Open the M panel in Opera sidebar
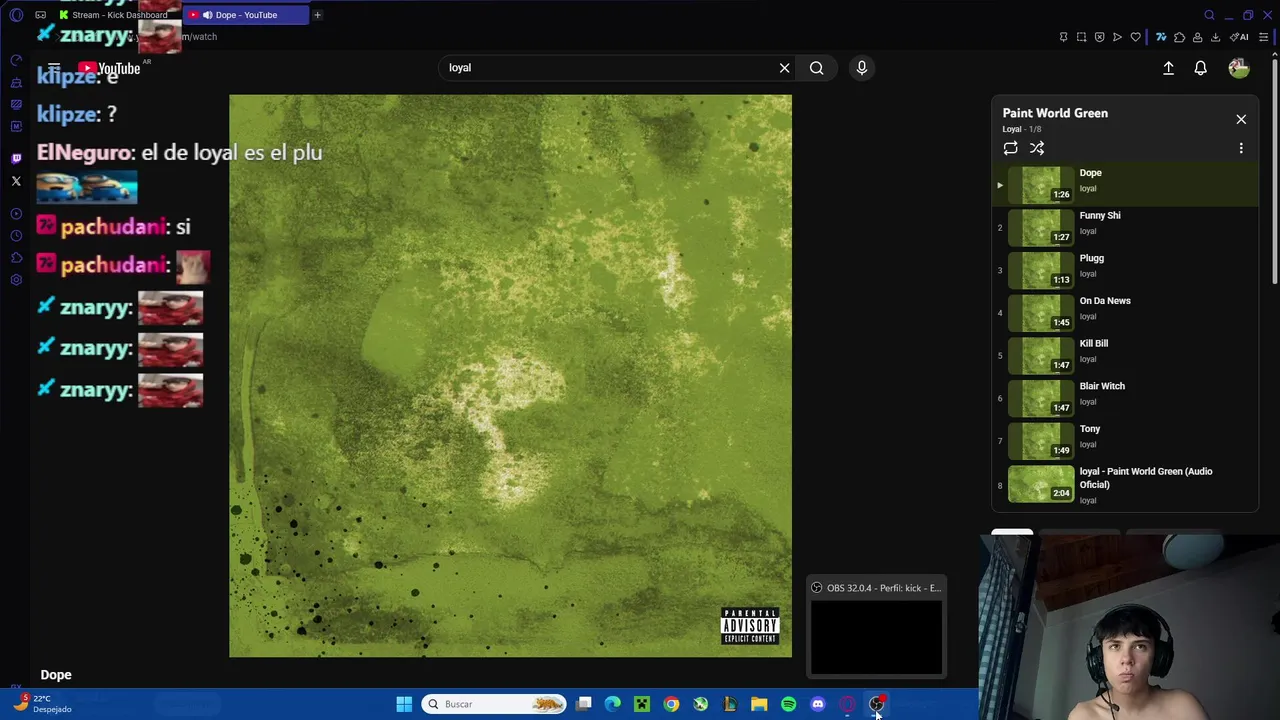 [16, 127]
